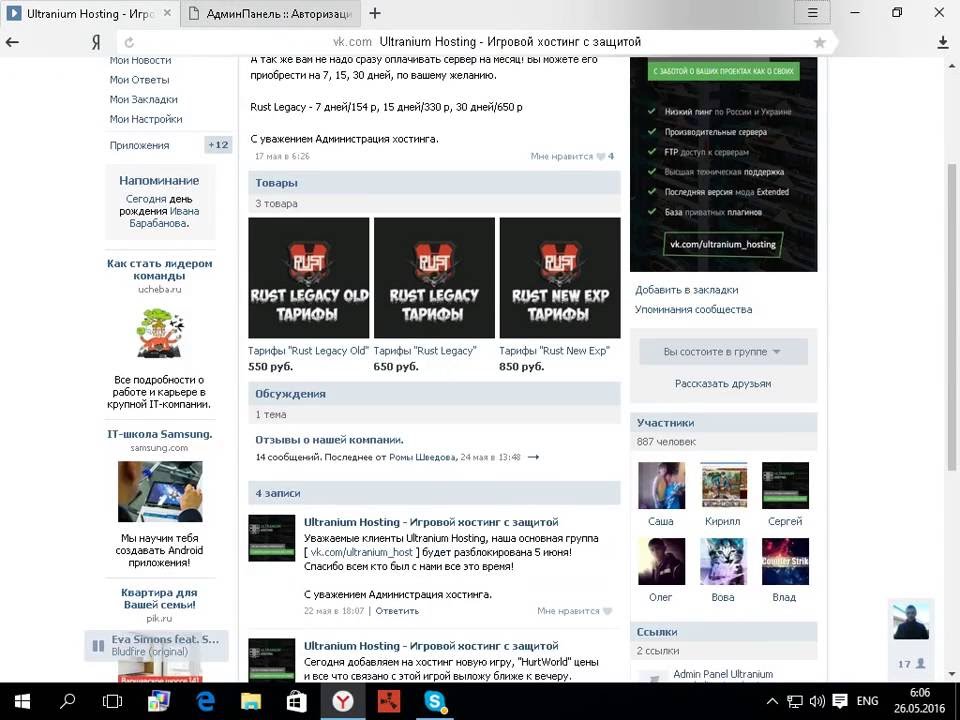Open member Олег avatar
The image size is (960, 720).
point(661,561)
